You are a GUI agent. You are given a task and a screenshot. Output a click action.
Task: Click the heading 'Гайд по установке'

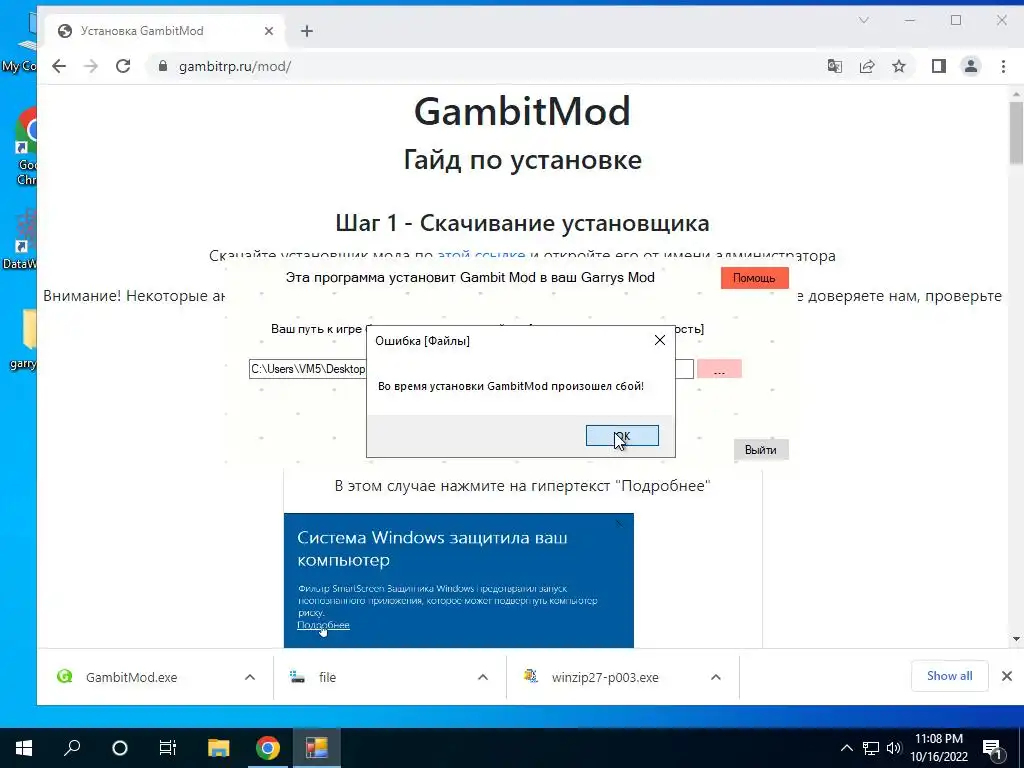click(522, 160)
